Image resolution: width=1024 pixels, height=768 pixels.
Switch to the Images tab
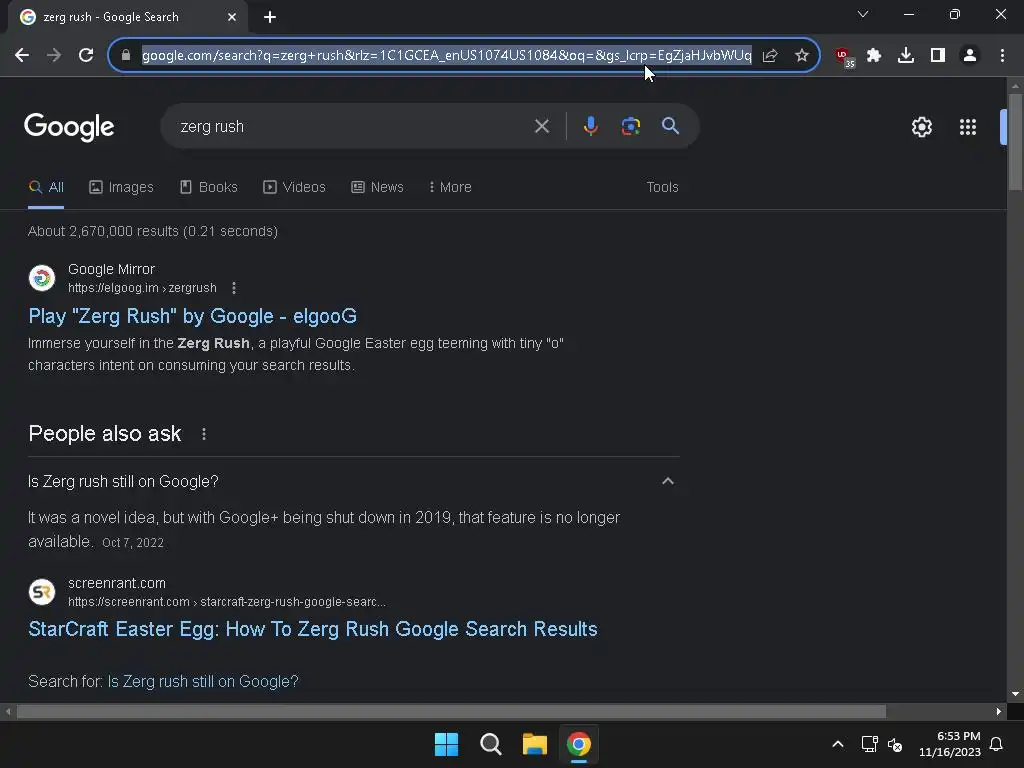[121, 187]
